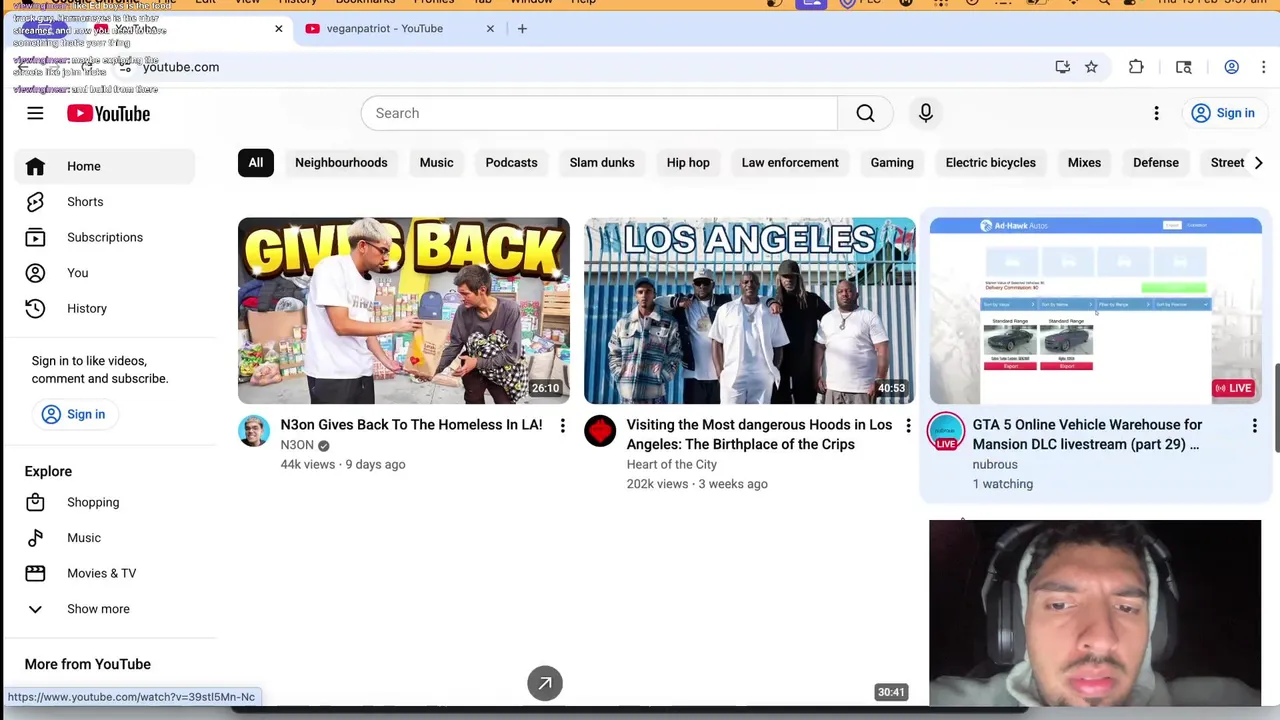
Task: Click N3on Gives Back video title
Action: [411, 425]
